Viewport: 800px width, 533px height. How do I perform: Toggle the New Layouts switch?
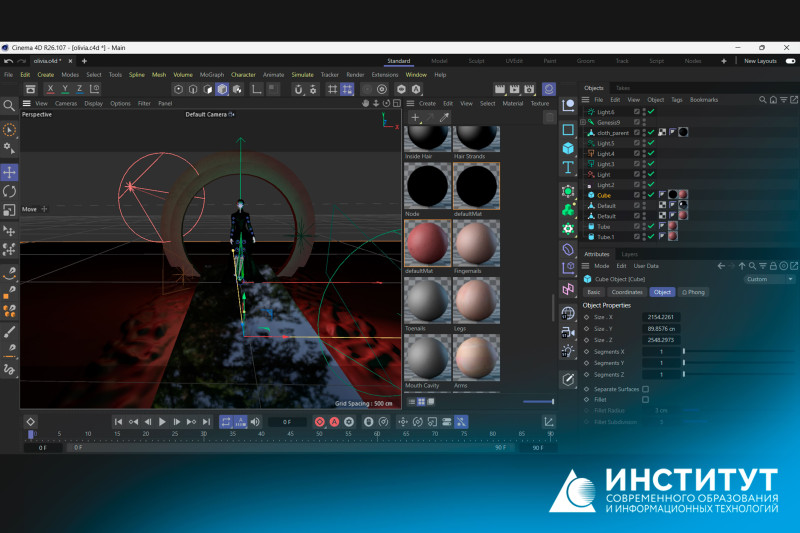point(785,61)
